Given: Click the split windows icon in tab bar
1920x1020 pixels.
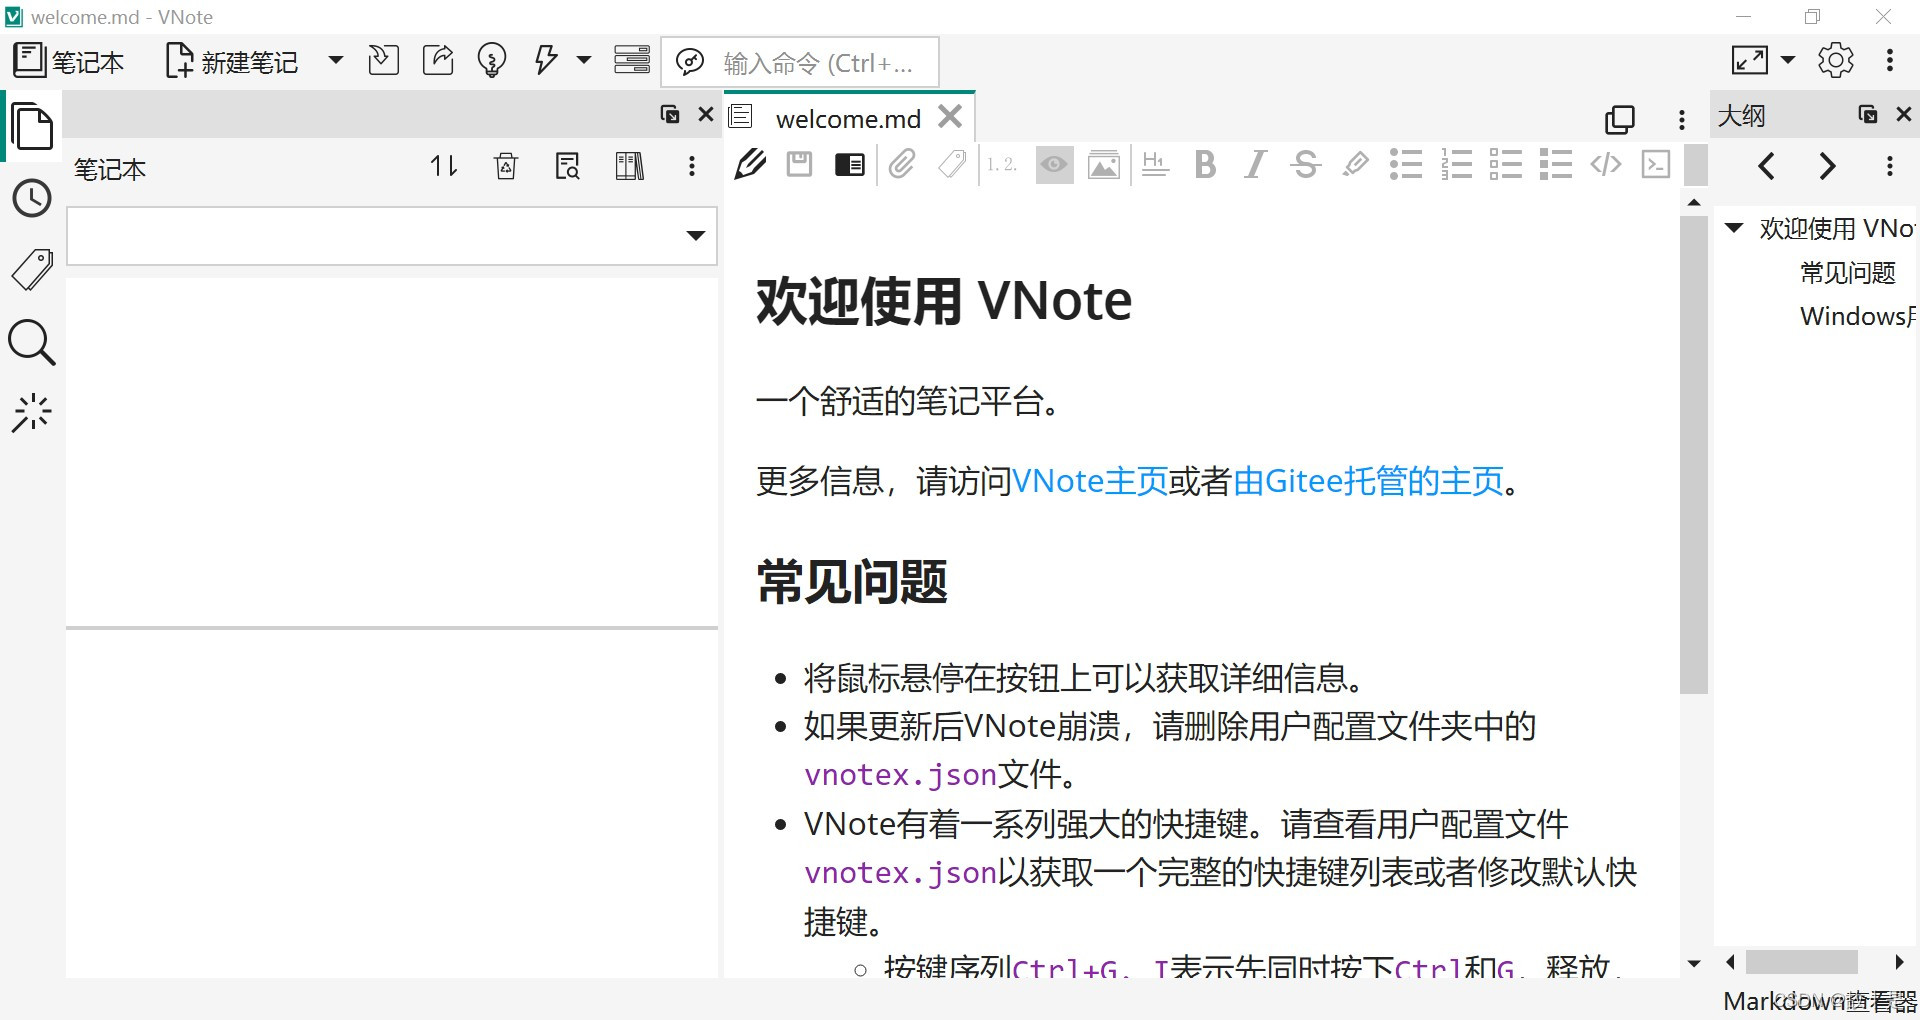Looking at the screenshot, I should click(x=1620, y=119).
